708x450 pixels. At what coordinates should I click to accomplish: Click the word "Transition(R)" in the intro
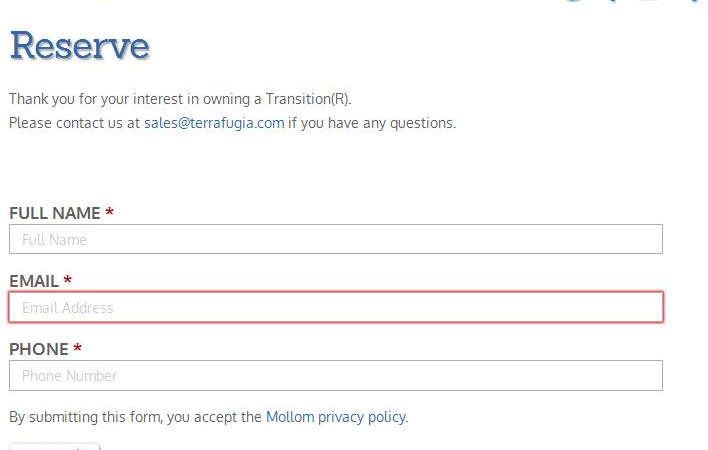[308, 99]
